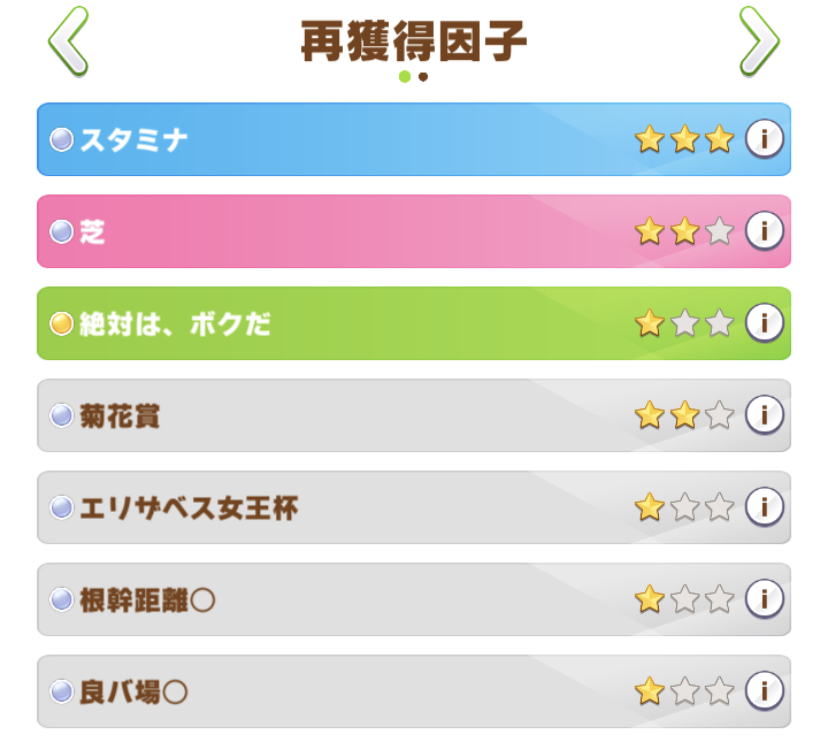
Task: Open info icon for 芝 factor
Action: pyautogui.click(x=764, y=231)
